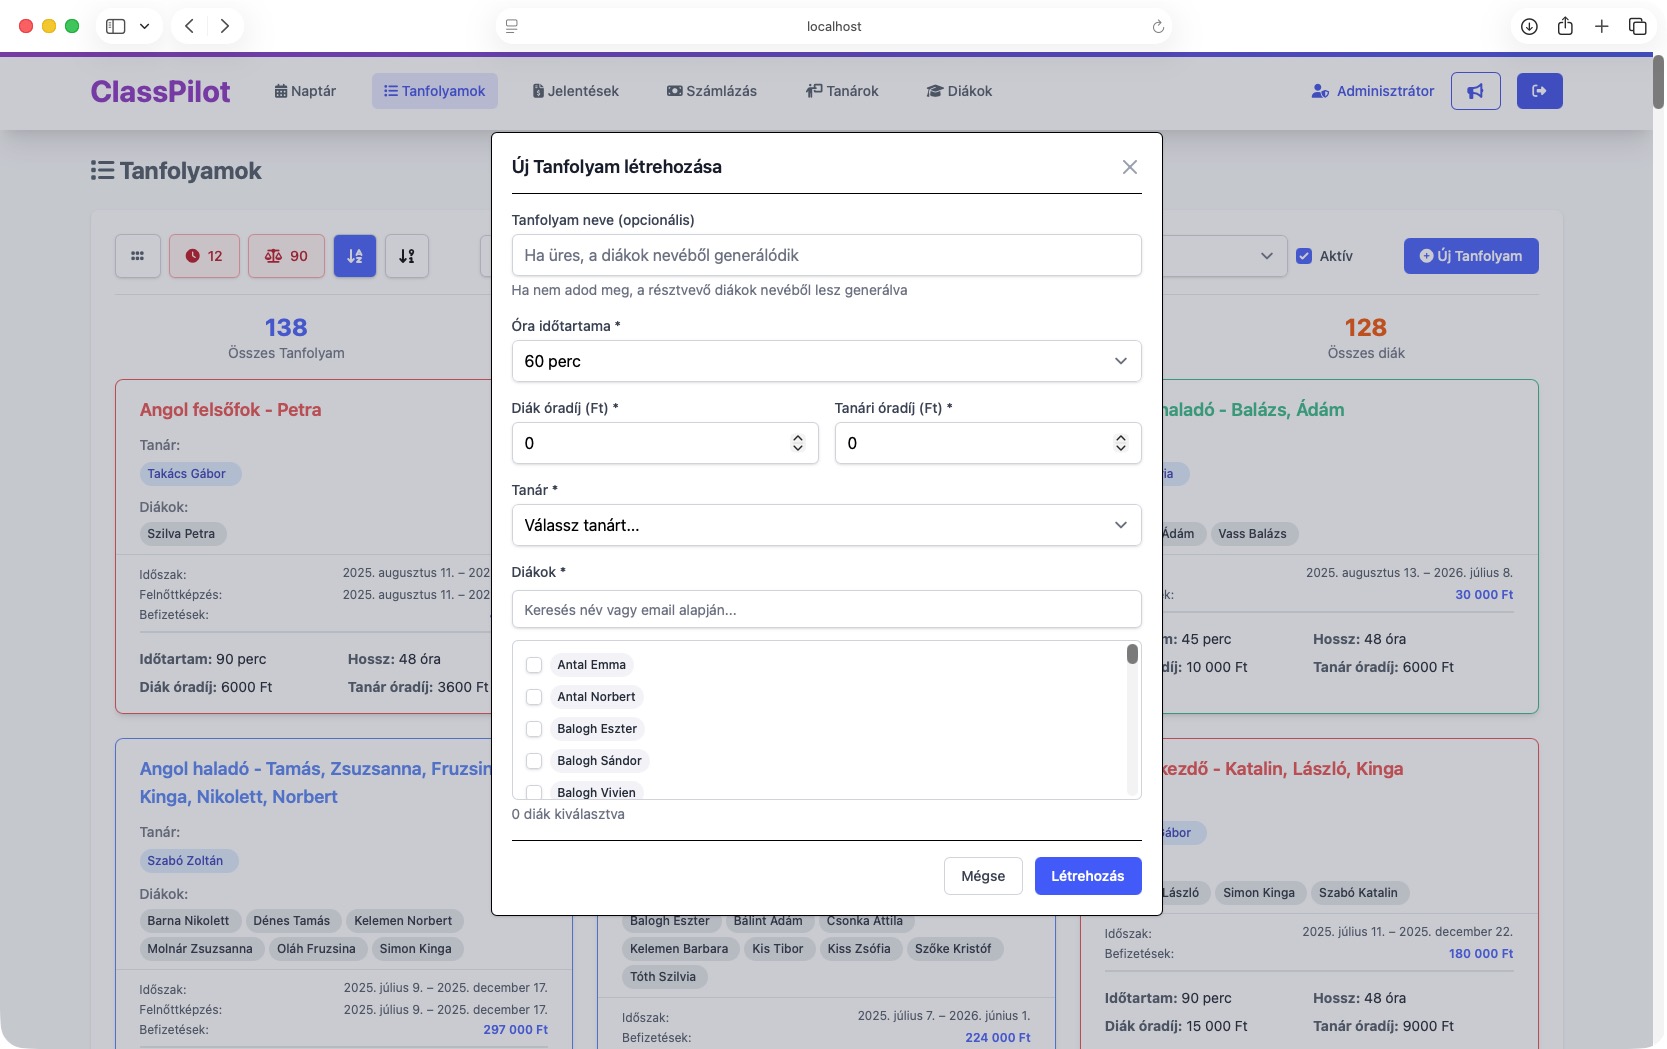Click the logout icon button
Screen dimensions: 1667x1049
click(x=1539, y=91)
